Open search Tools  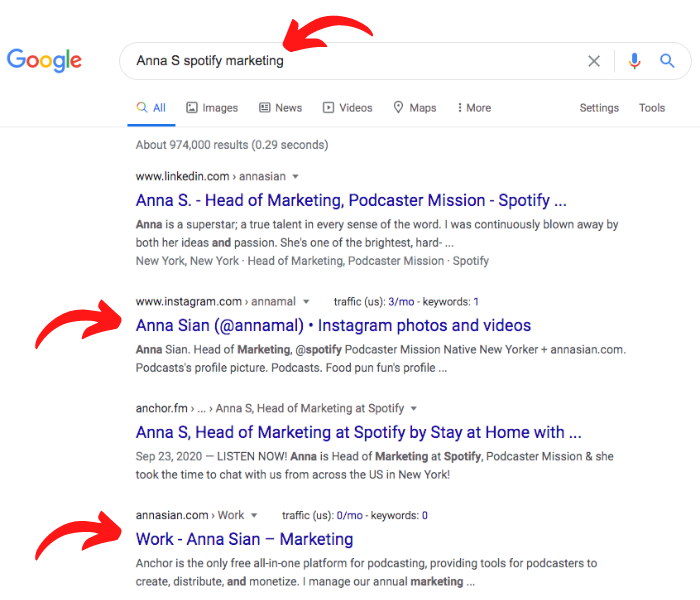[652, 108]
